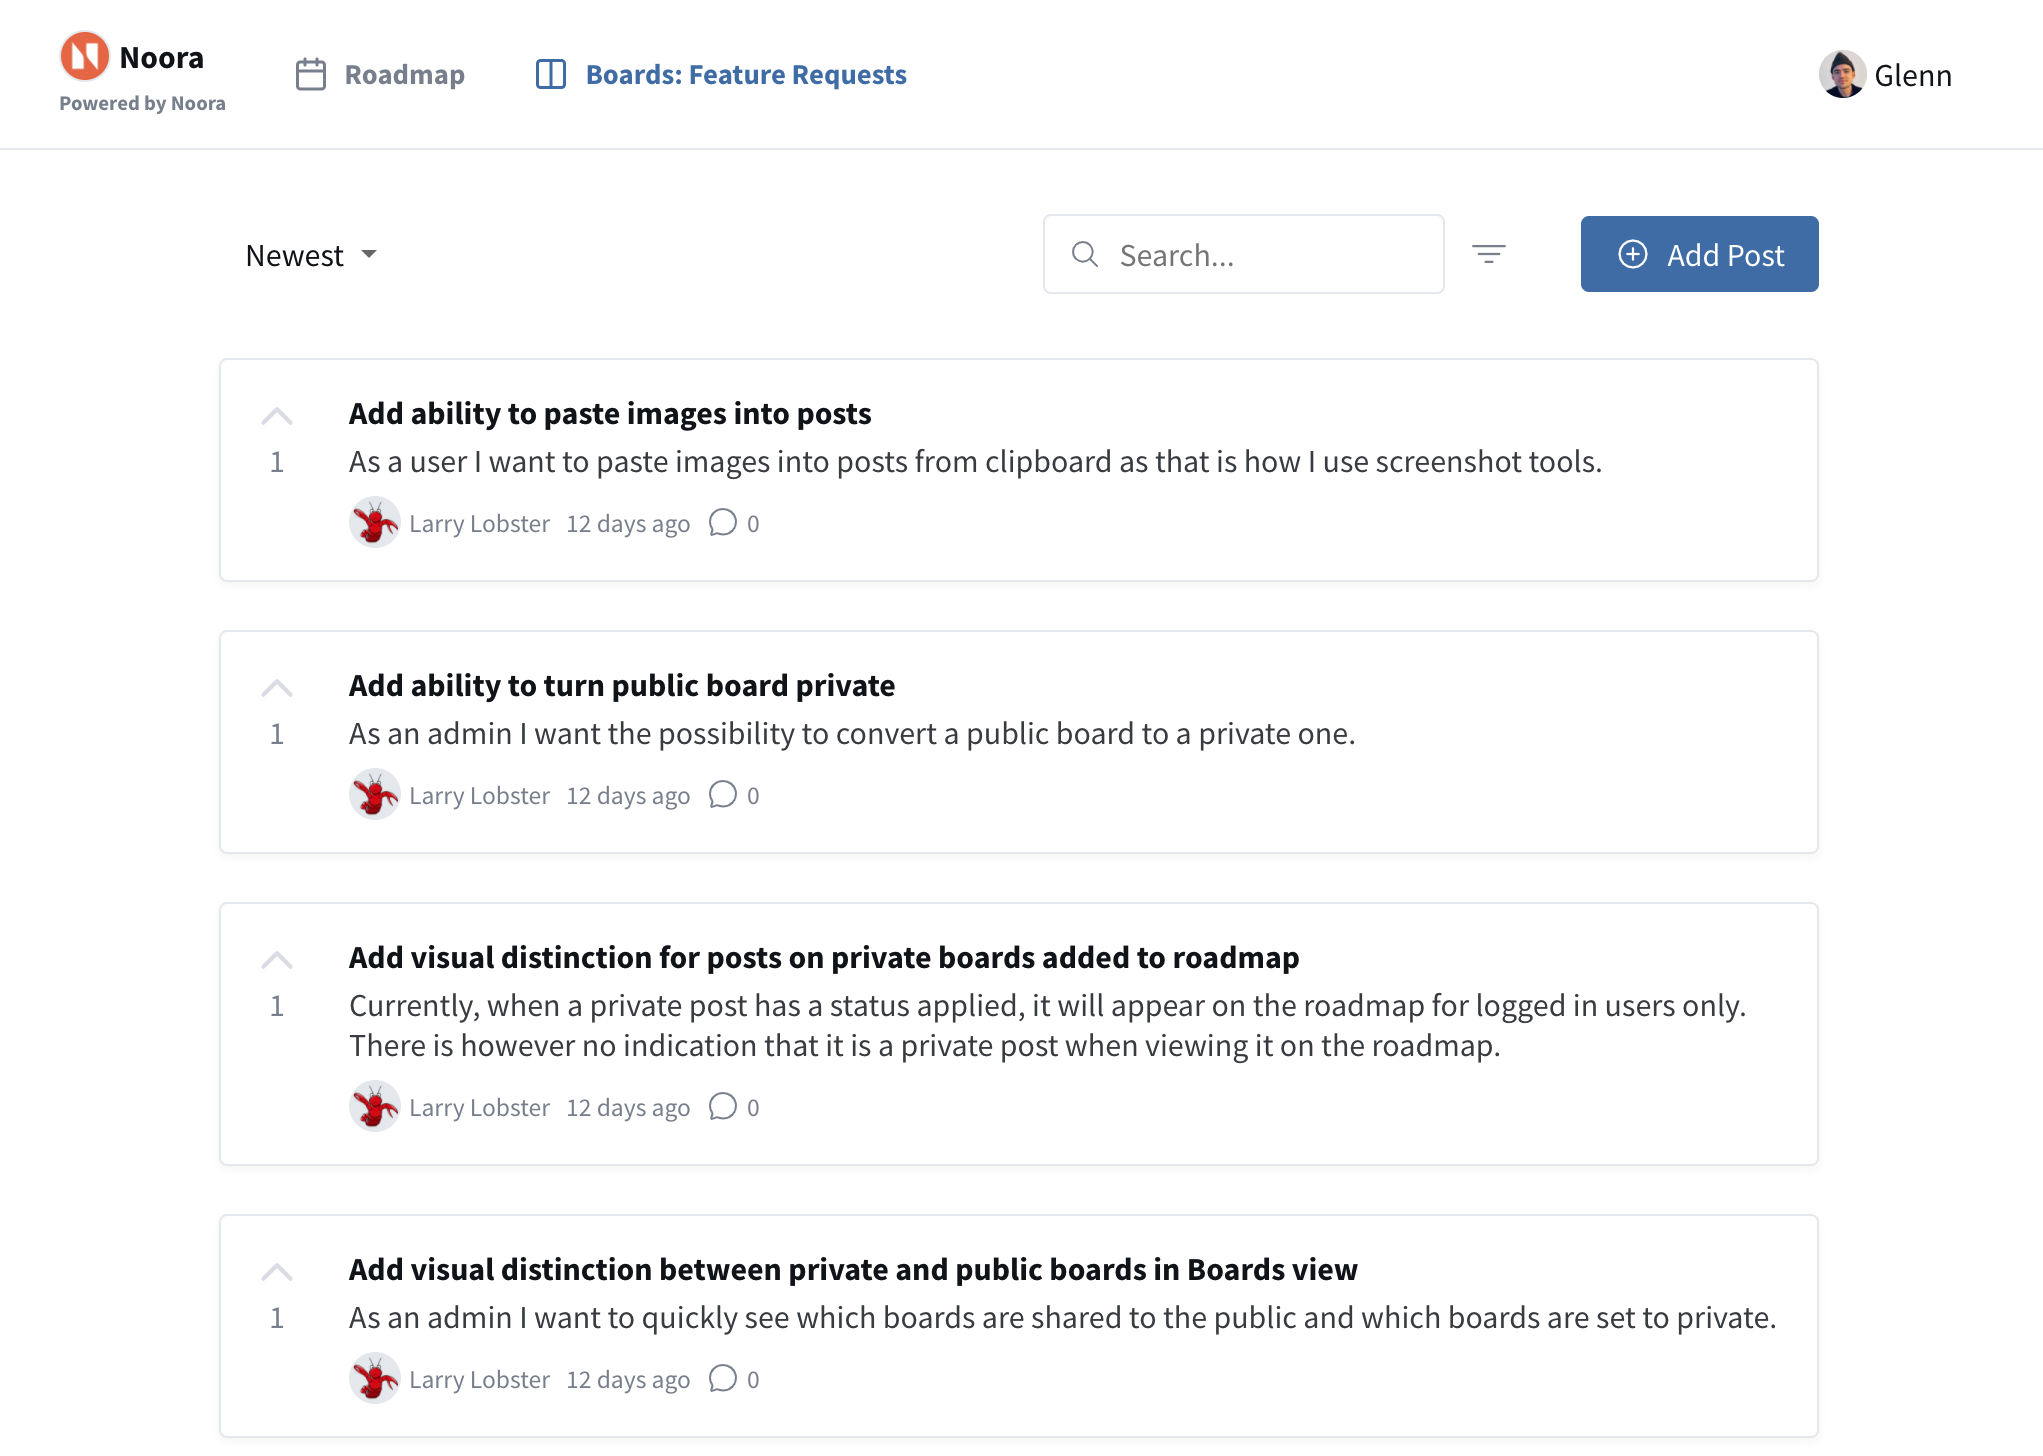
Task: Go to the Roadmap page
Action: (x=404, y=75)
